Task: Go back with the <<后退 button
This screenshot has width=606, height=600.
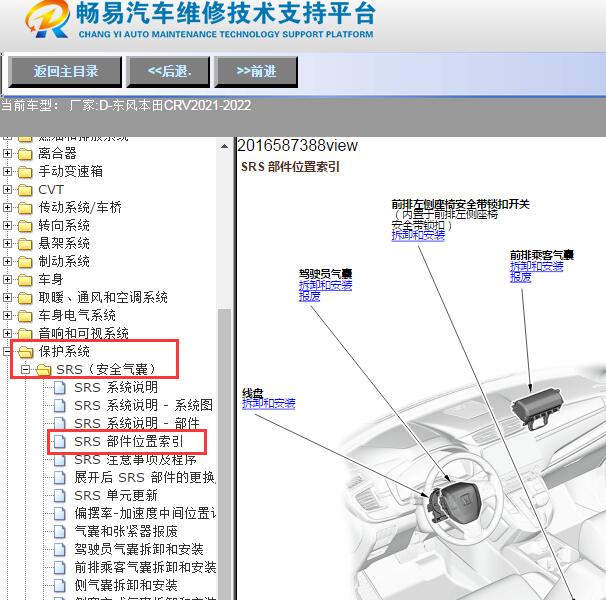Action: [x=169, y=72]
